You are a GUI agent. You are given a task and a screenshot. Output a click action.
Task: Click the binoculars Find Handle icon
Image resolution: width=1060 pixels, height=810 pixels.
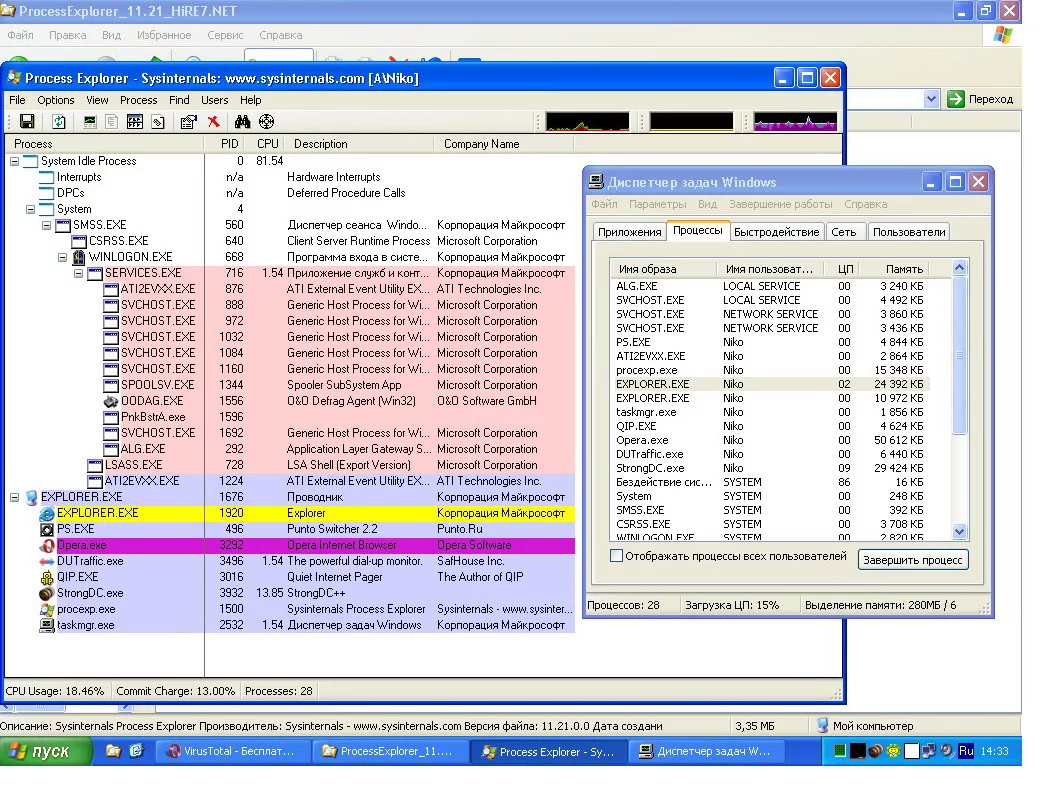click(x=242, y=122)
